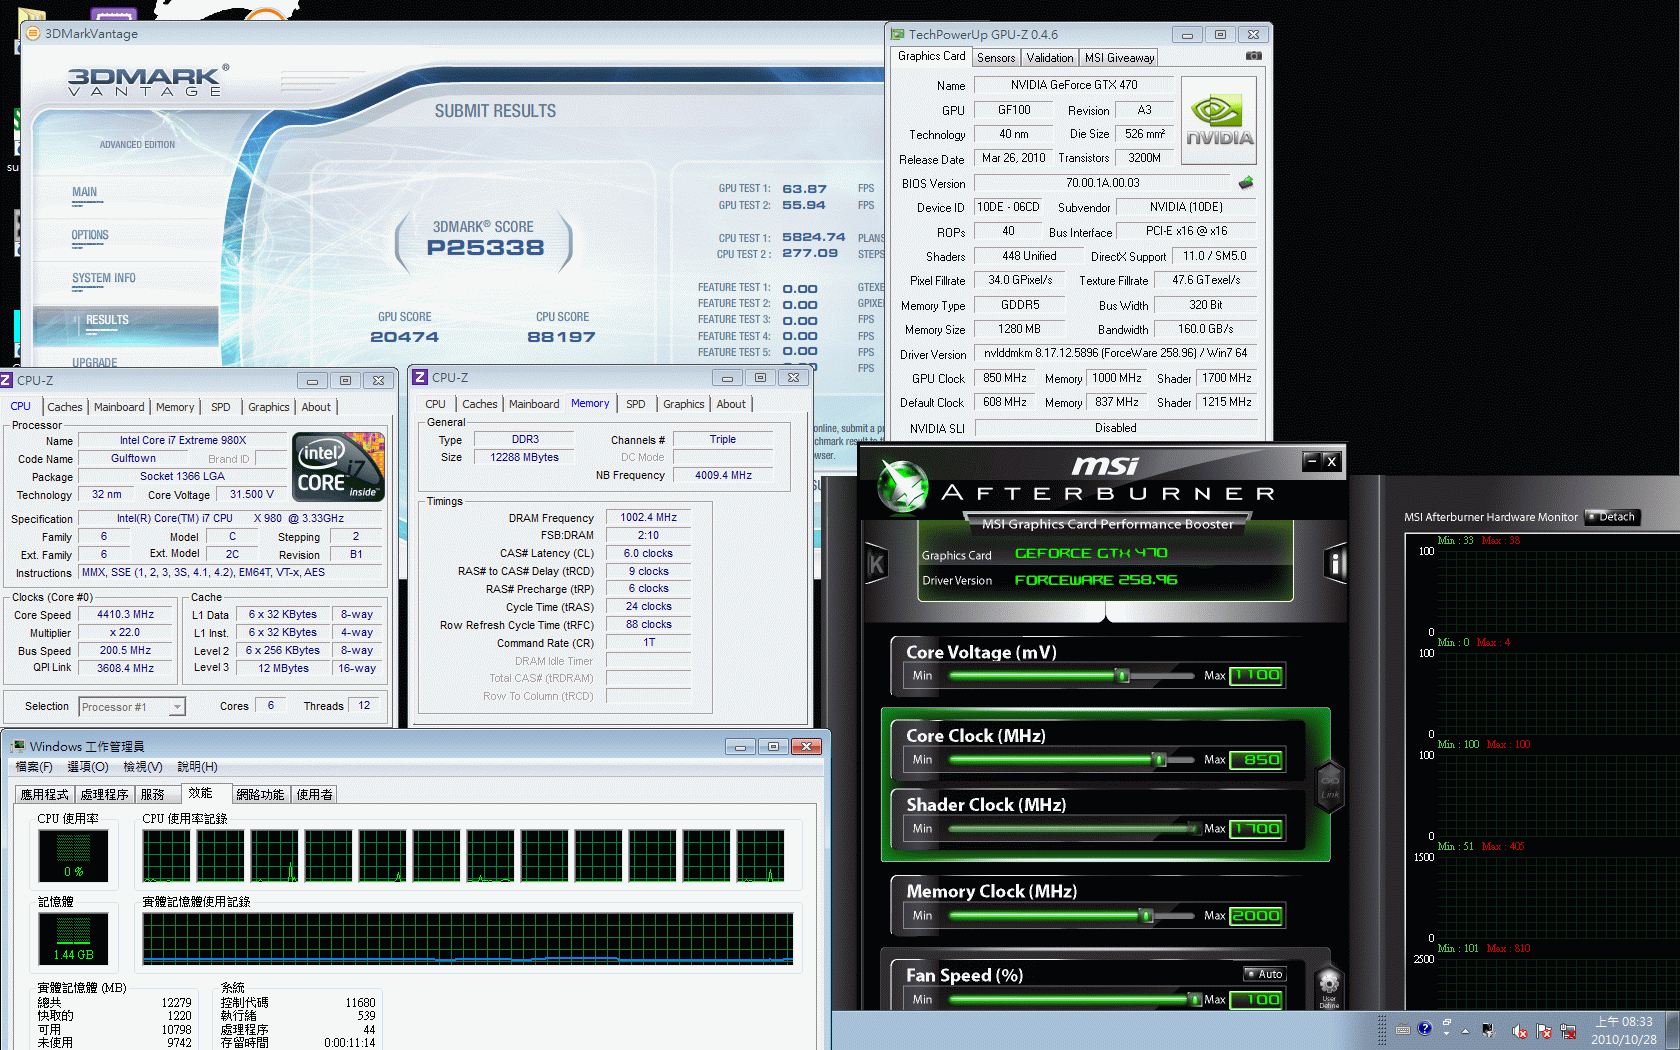Open the Action Center flag in the tray
The height and width of the screenshot is (1050, 1680).
tap(1544, 1031)
